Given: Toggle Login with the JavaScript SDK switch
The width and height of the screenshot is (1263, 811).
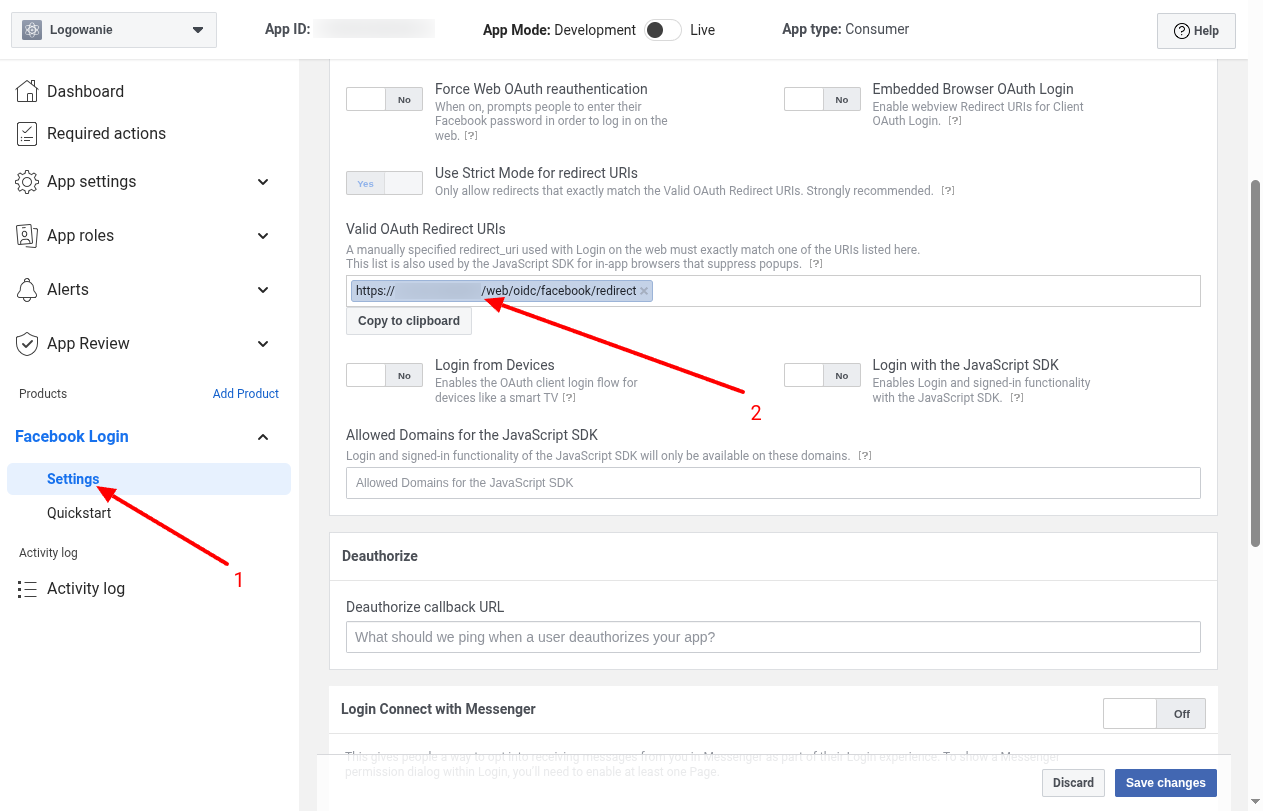Looking at the screenshot, I should (822, 375).
